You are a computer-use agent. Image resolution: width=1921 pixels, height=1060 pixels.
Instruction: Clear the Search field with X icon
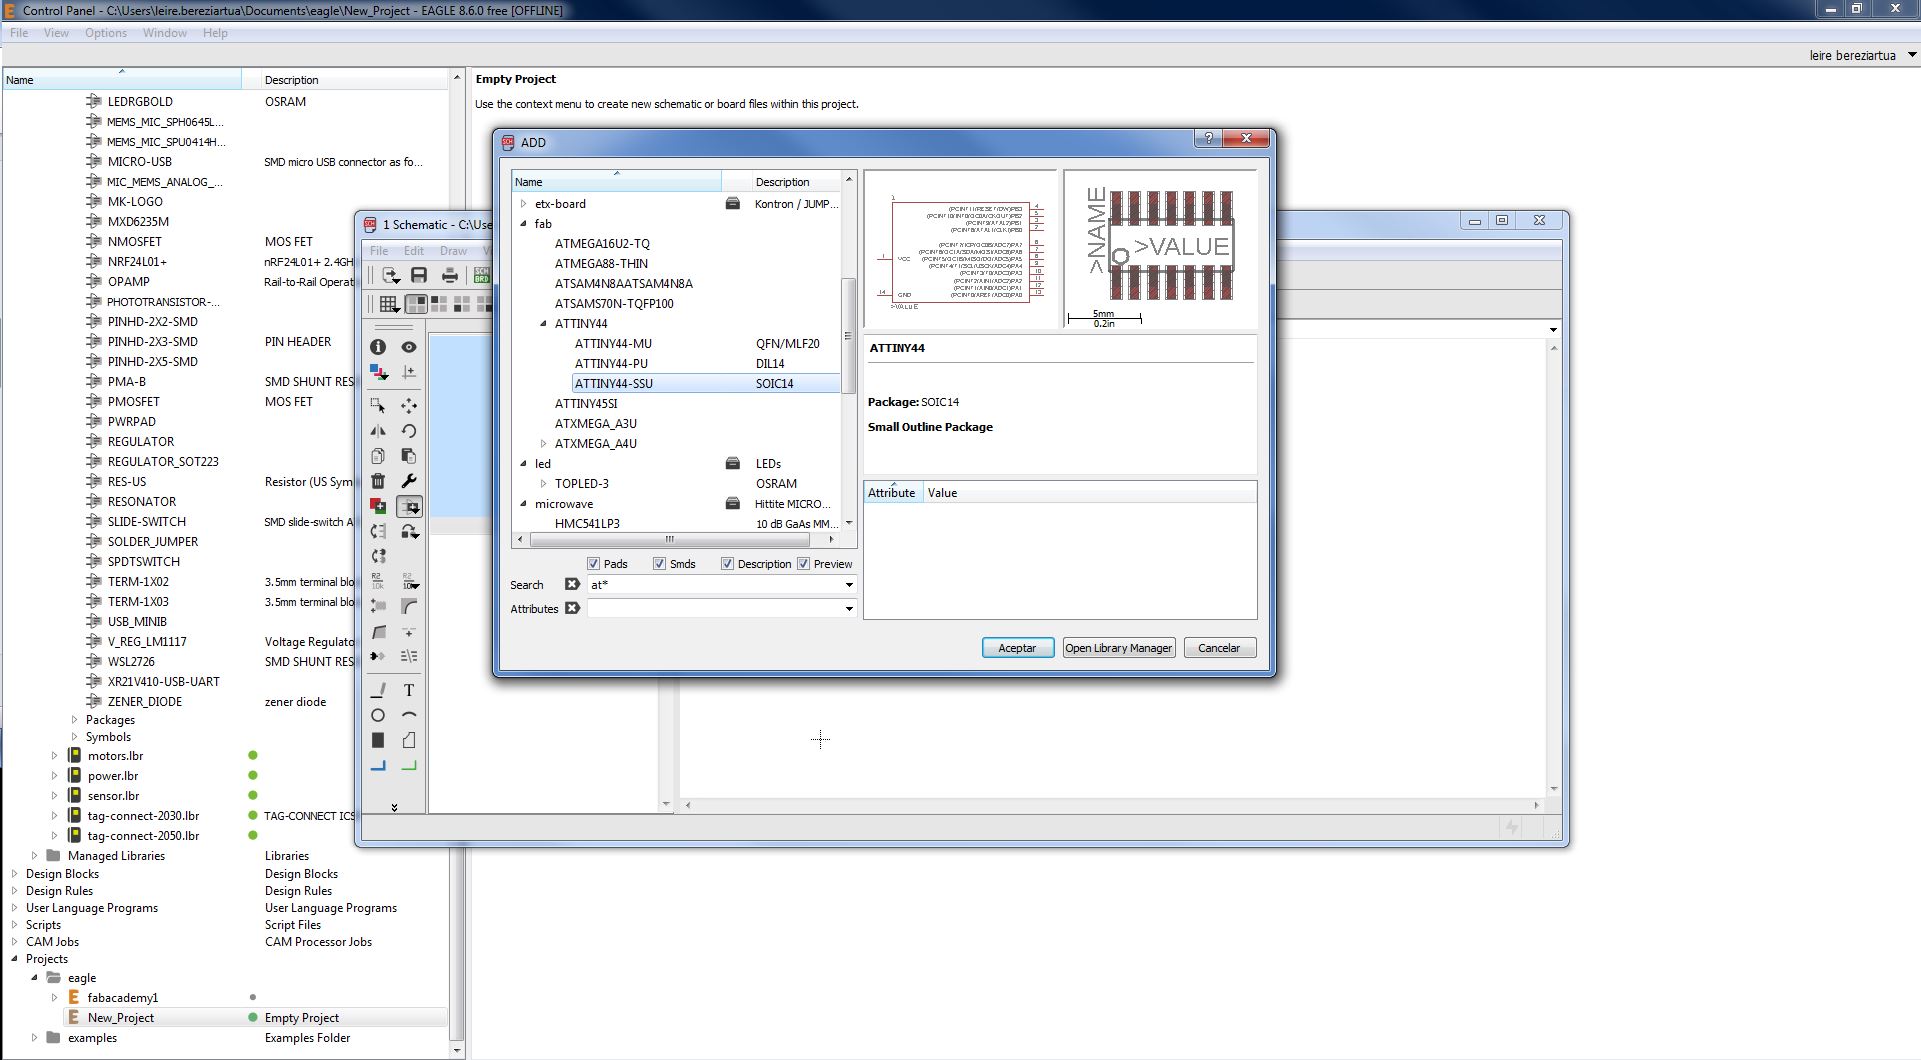pos(572,585)
